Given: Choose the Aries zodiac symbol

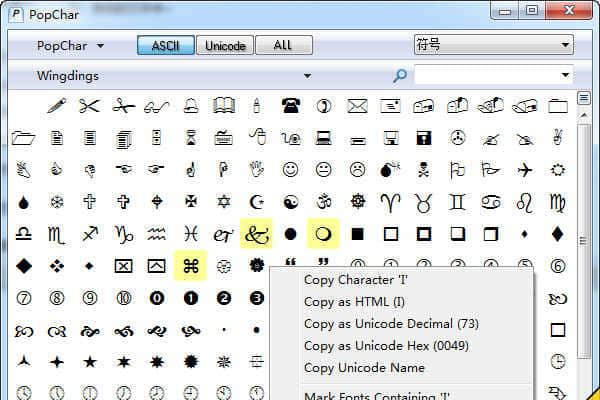Looking at the screenshot, I should click(390, 202).
